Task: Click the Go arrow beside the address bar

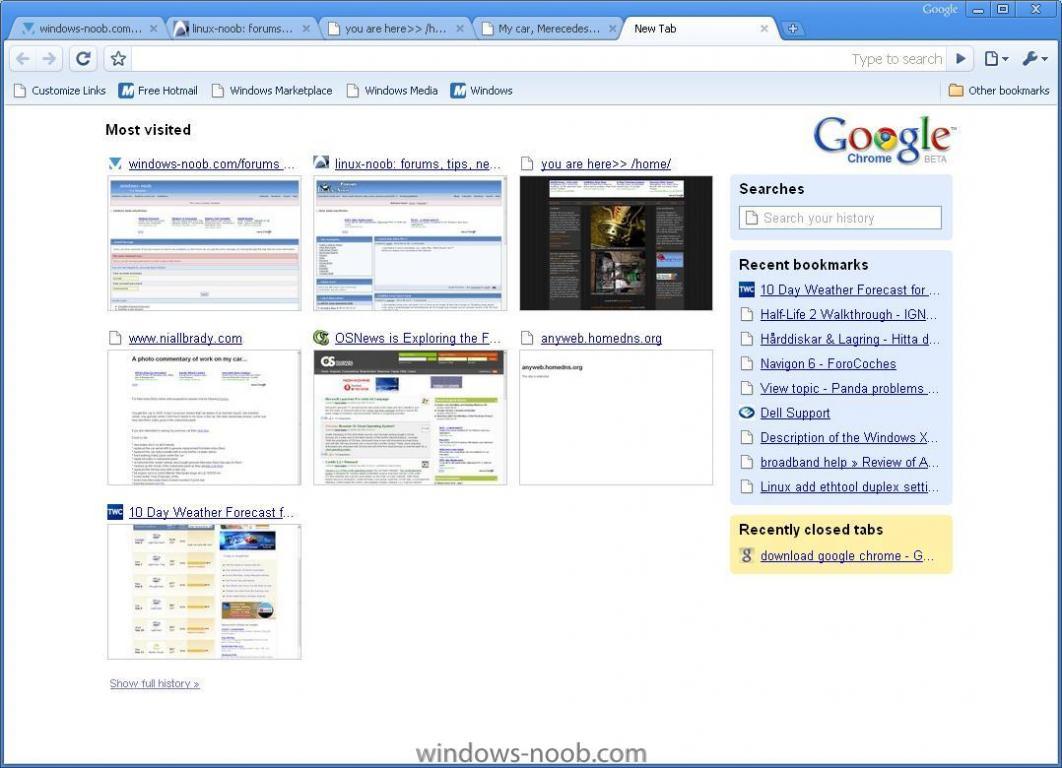Action: click(x=960, y=59)
